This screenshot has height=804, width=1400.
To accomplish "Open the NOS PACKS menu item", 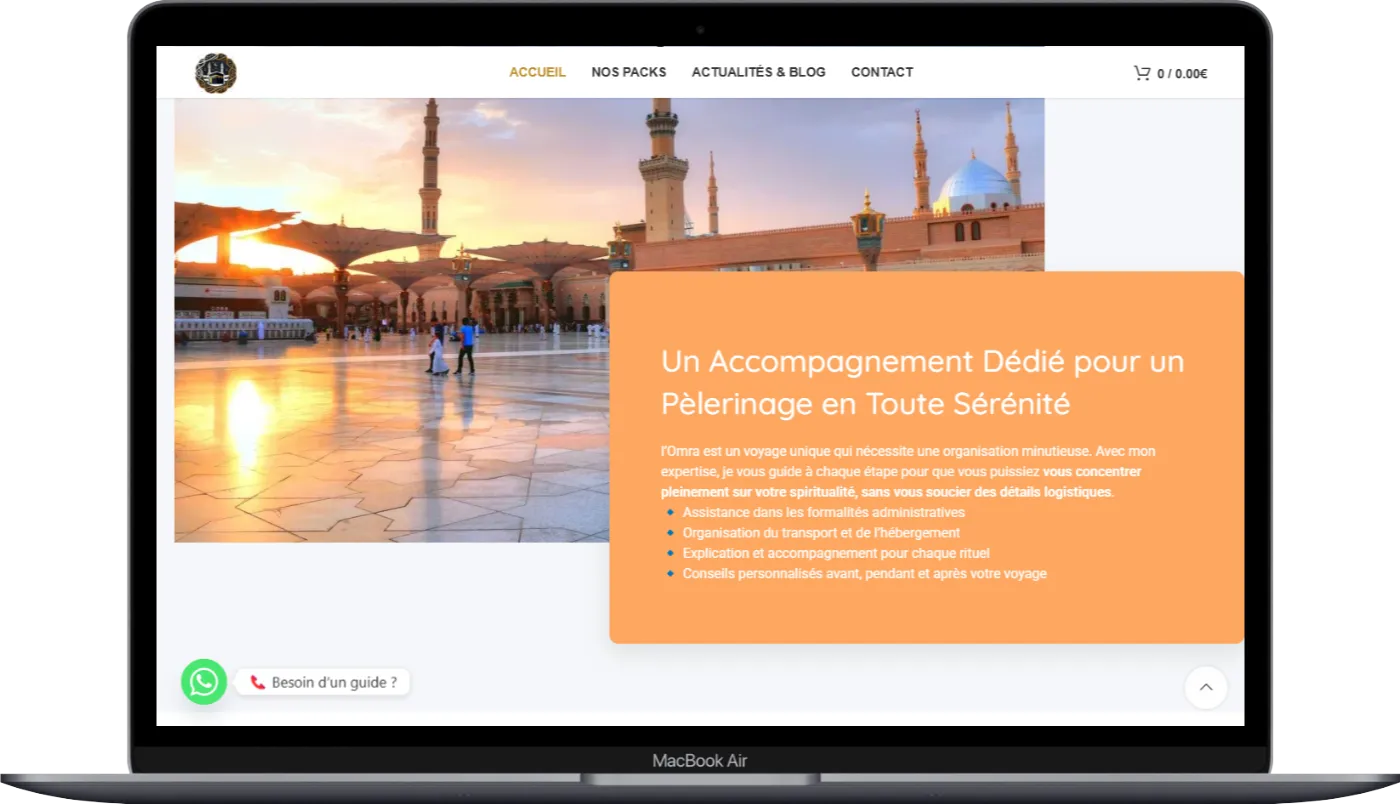I will [x=628, y=72].
